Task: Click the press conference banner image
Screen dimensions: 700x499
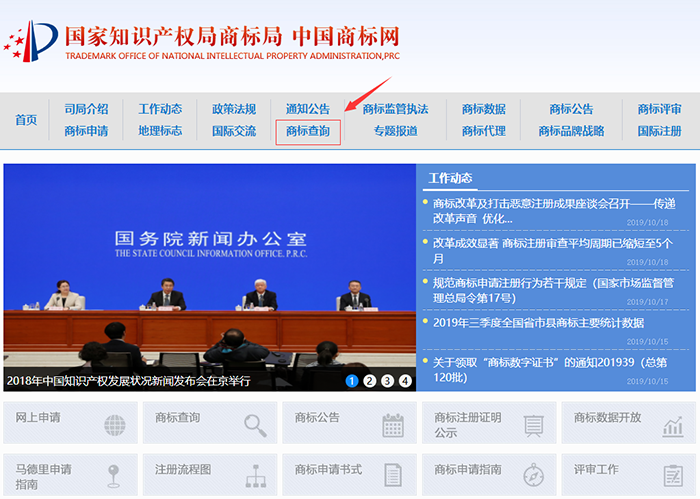Action: pyautogui.click(x=208, y=270)
